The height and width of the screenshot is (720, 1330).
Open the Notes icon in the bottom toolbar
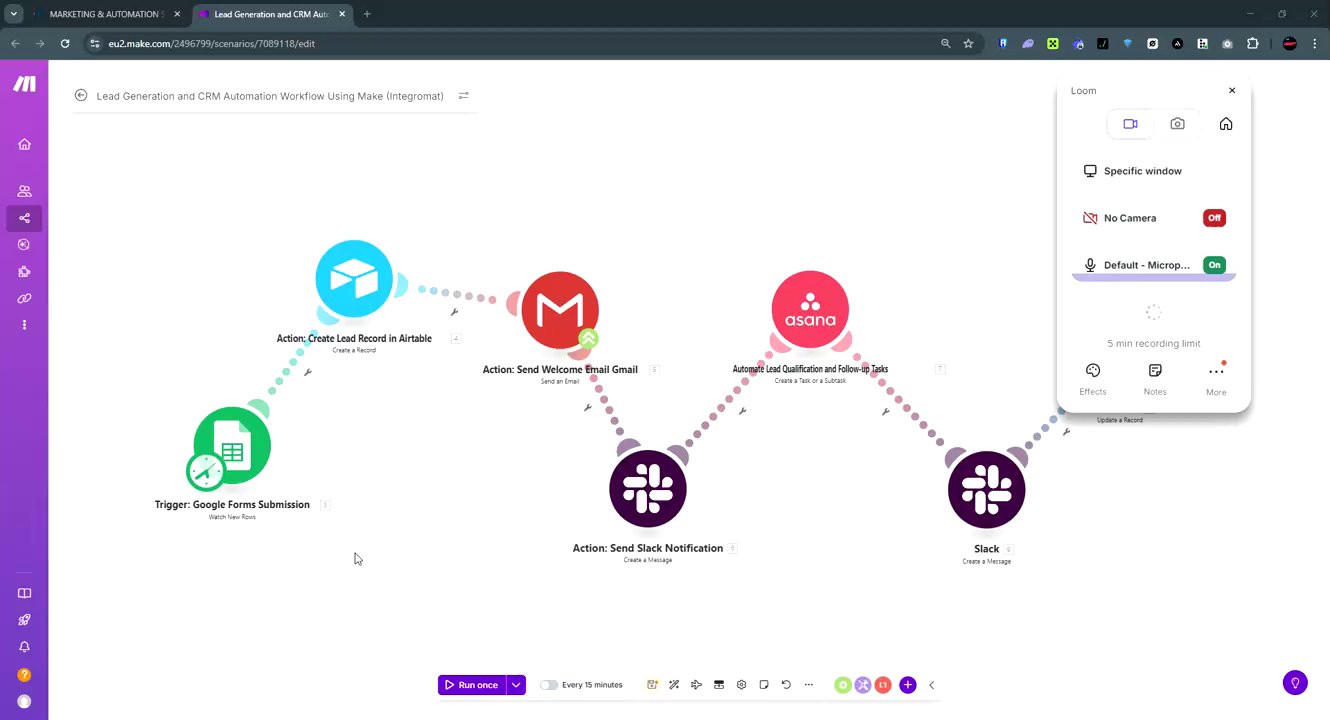[x=764, y=685]
